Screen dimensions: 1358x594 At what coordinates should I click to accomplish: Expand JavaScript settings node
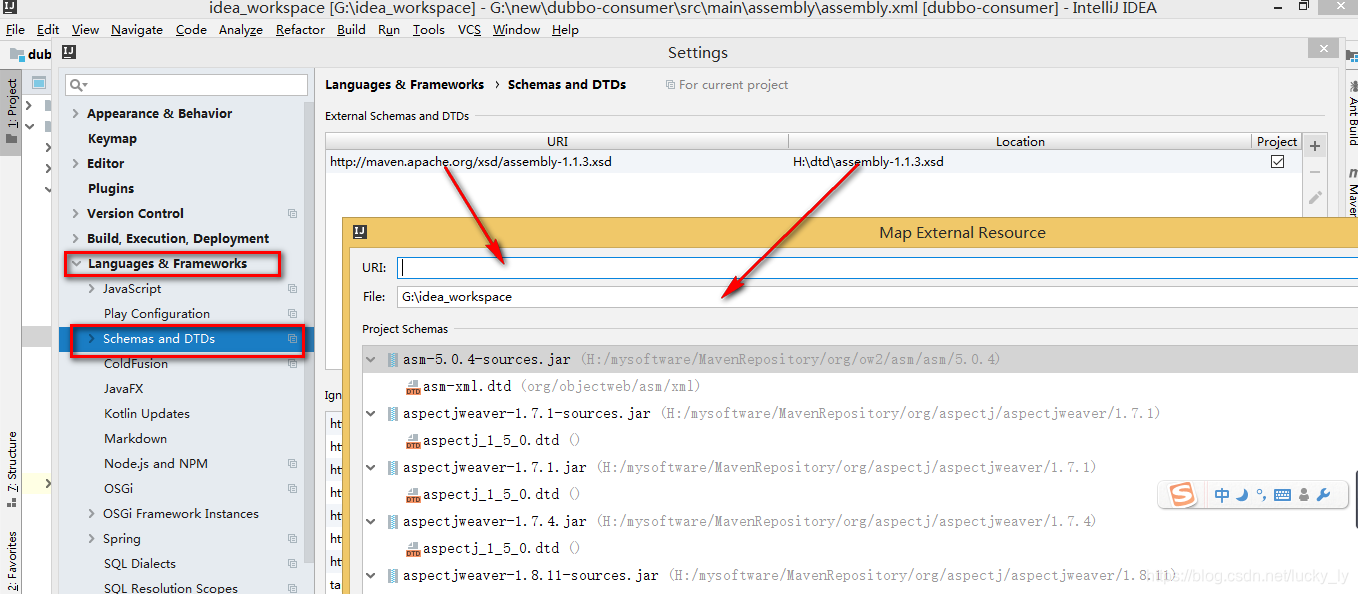click(x=92, y=289)
